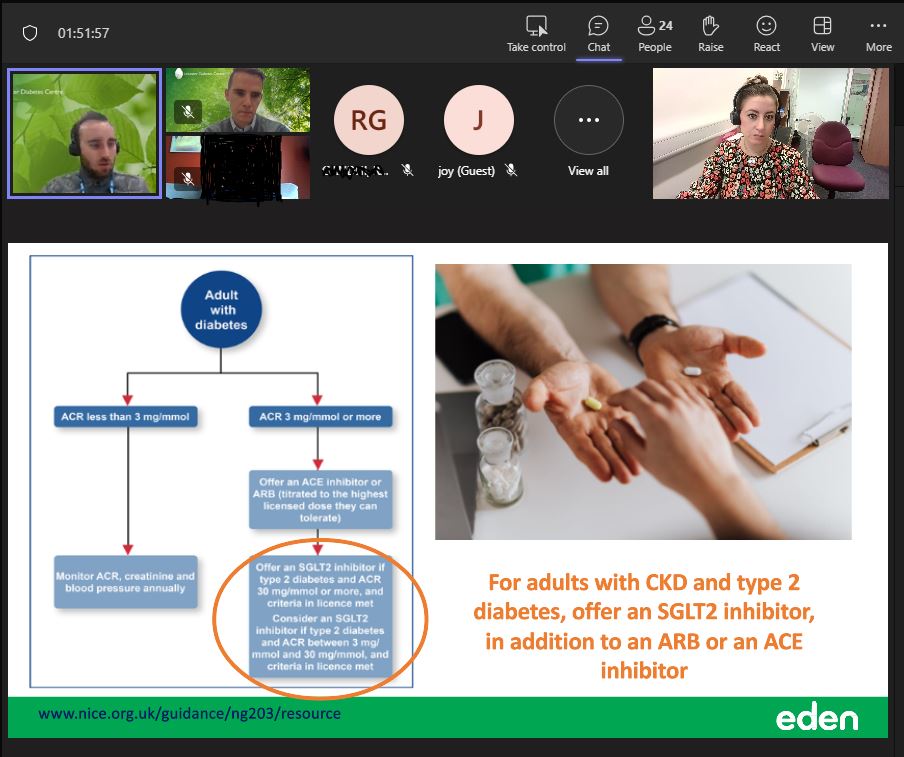This screenshot has height=757, width=904.
Task: Click the Offer an SGLT2 inhibitor text
Action: point(321,585)
